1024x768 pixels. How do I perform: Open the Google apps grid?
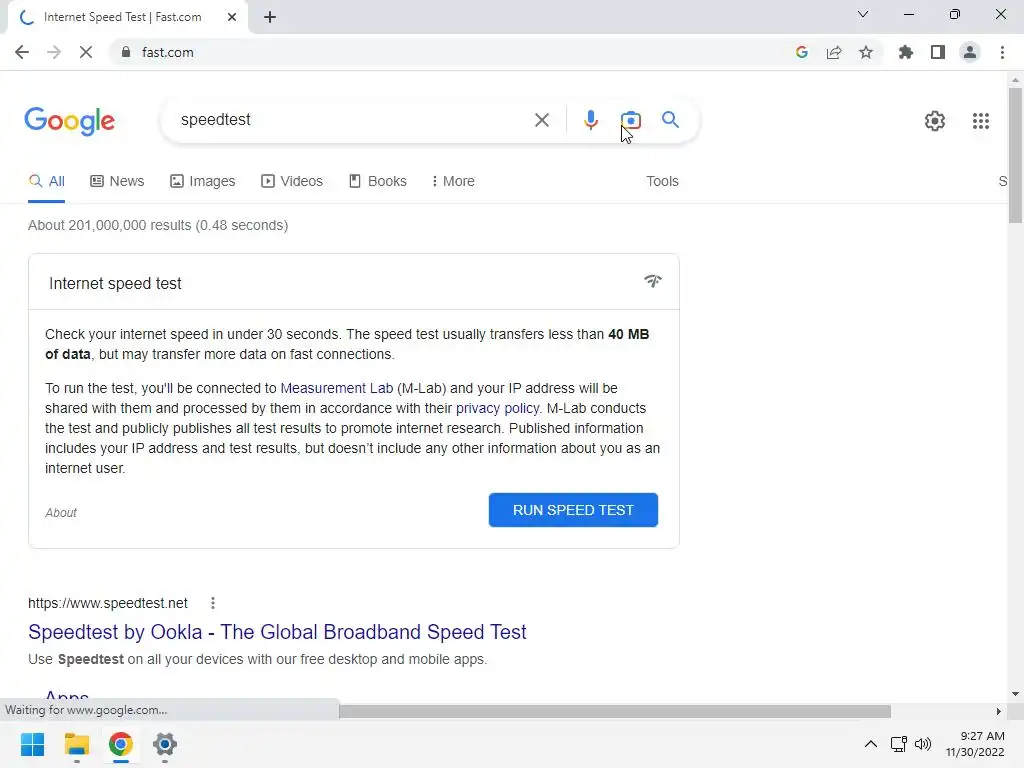pyautogui.click(x=980, y=121)
